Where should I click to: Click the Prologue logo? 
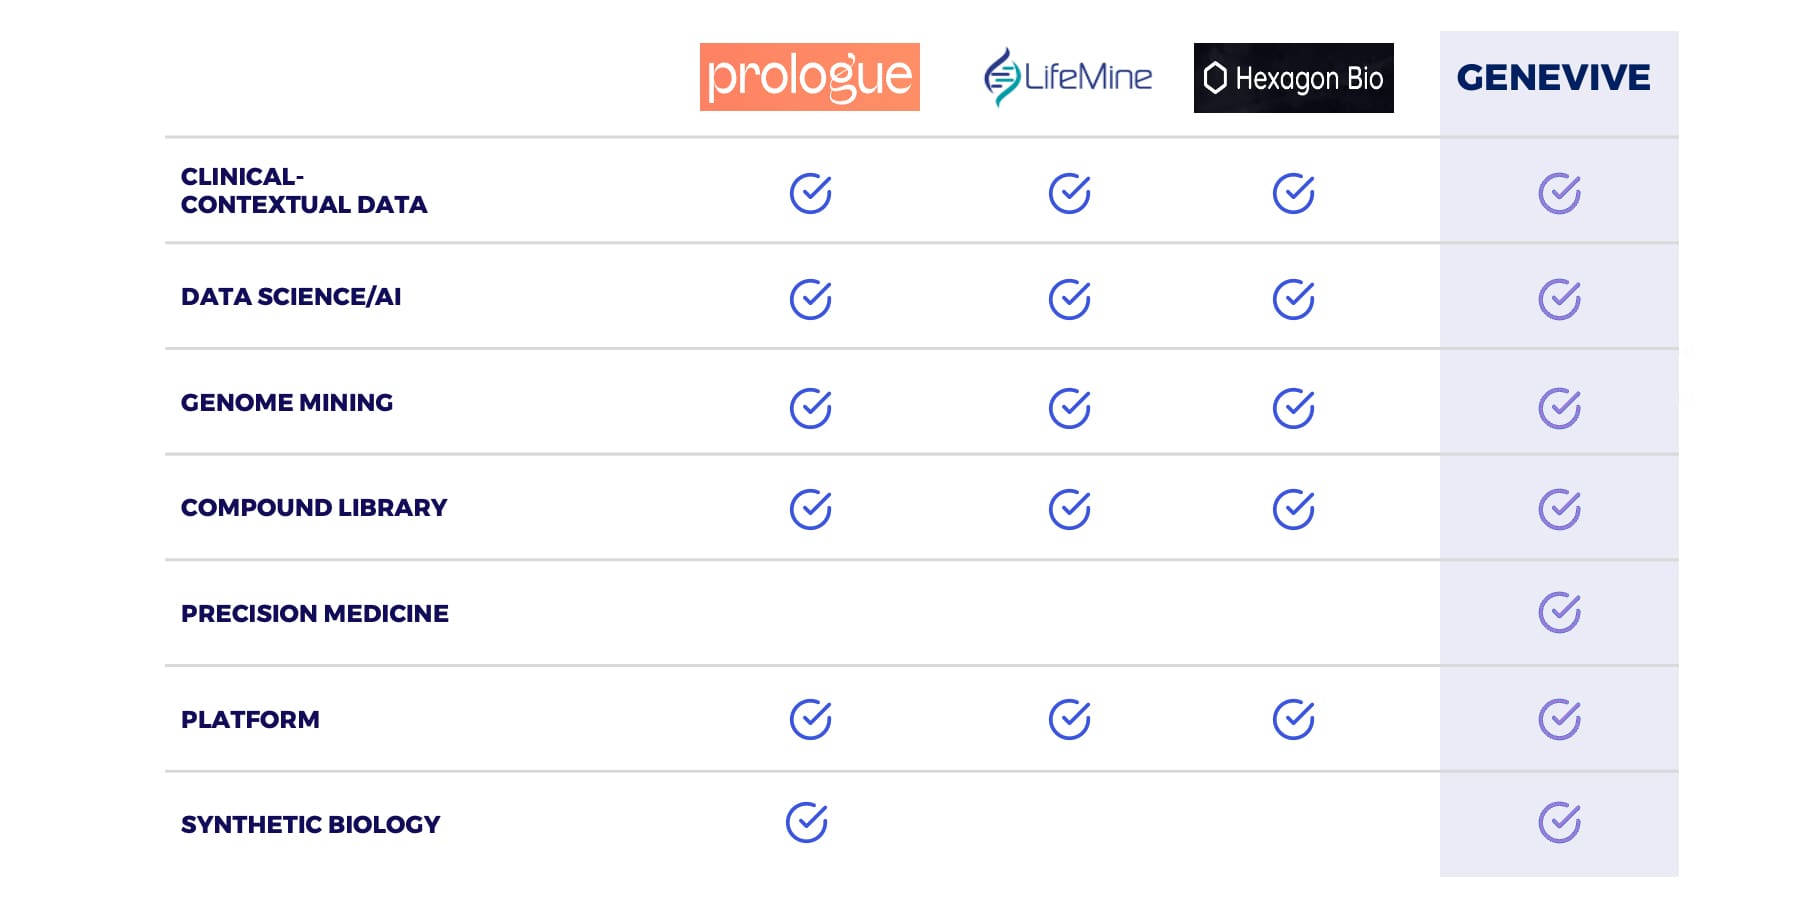[809, 77]
